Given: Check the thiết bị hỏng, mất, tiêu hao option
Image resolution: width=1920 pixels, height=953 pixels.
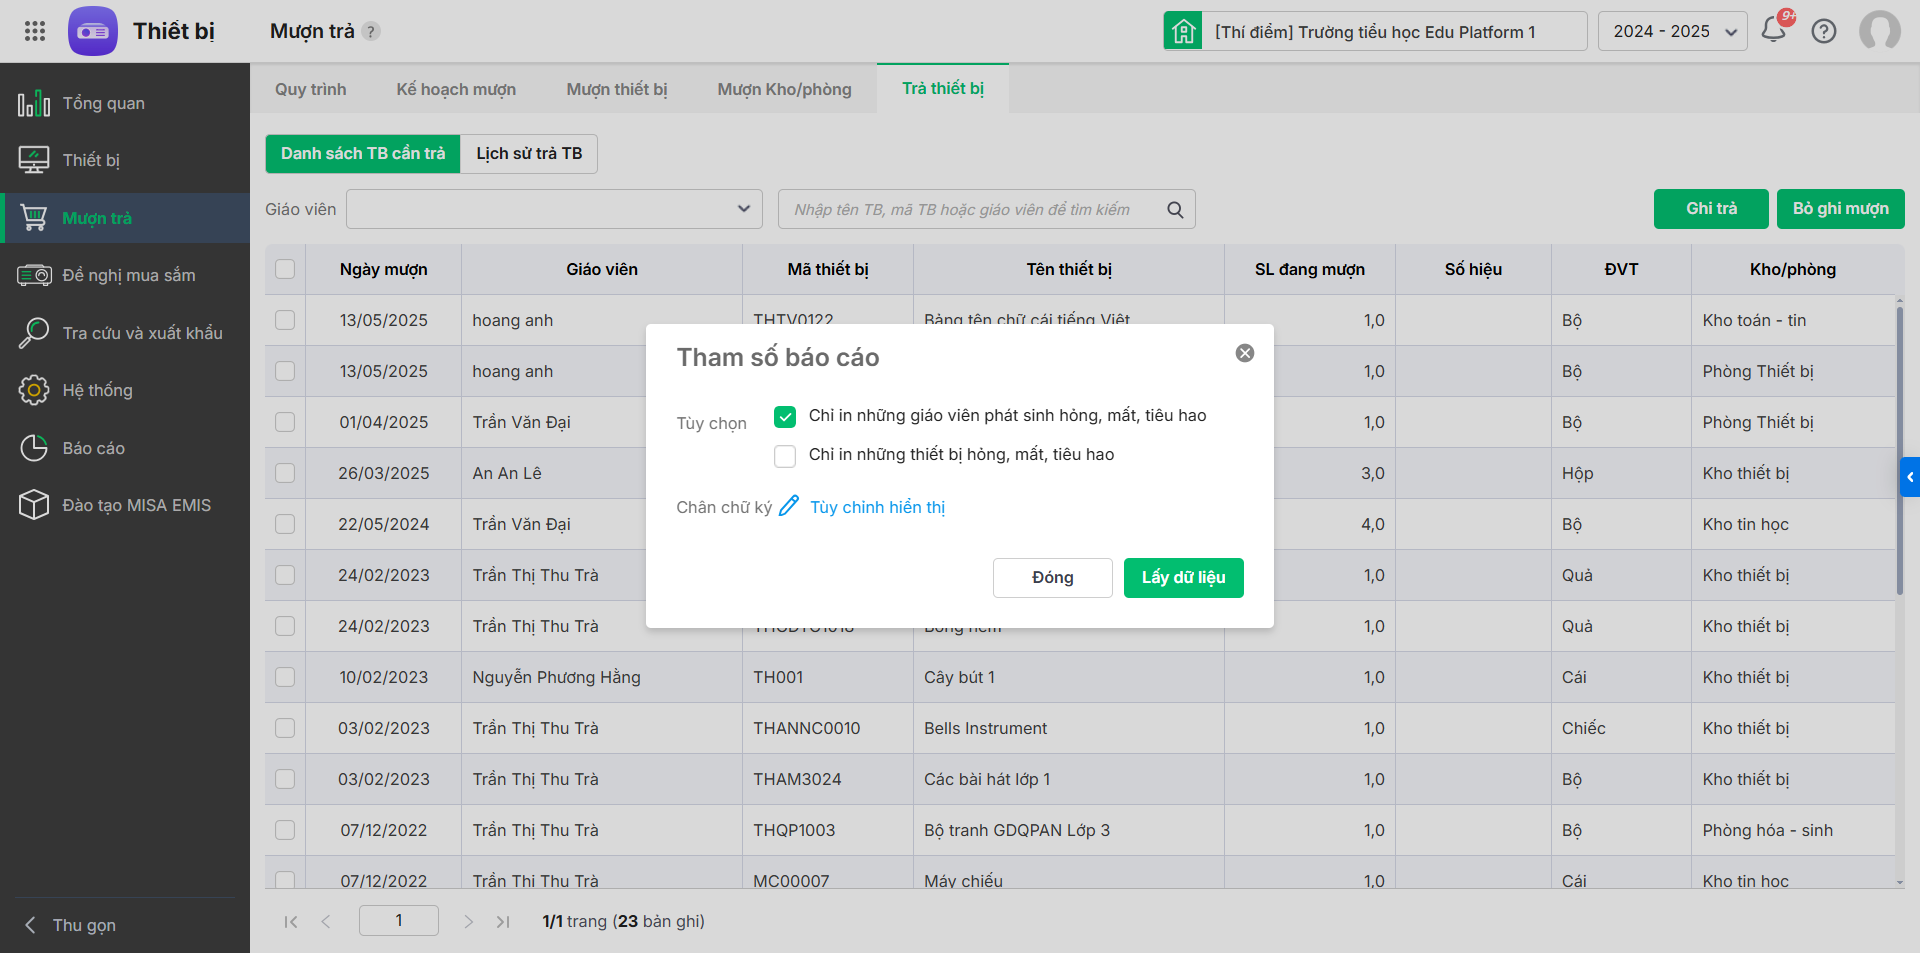Looking at the screenshot, I should pos(785,456).
